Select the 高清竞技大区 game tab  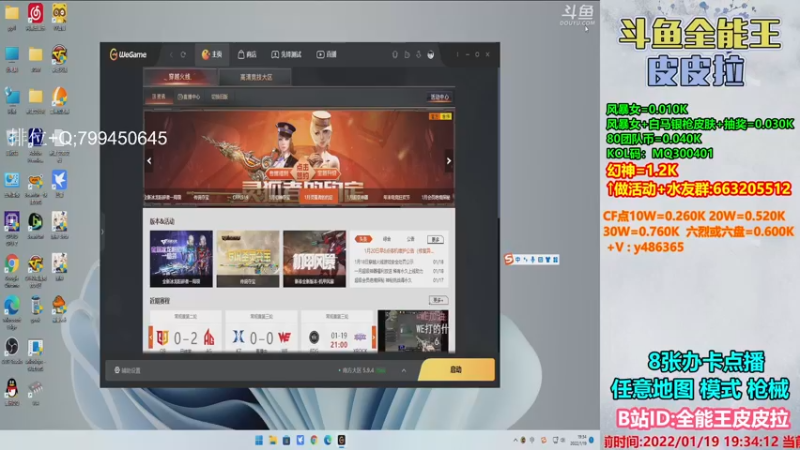click(256, 77)
